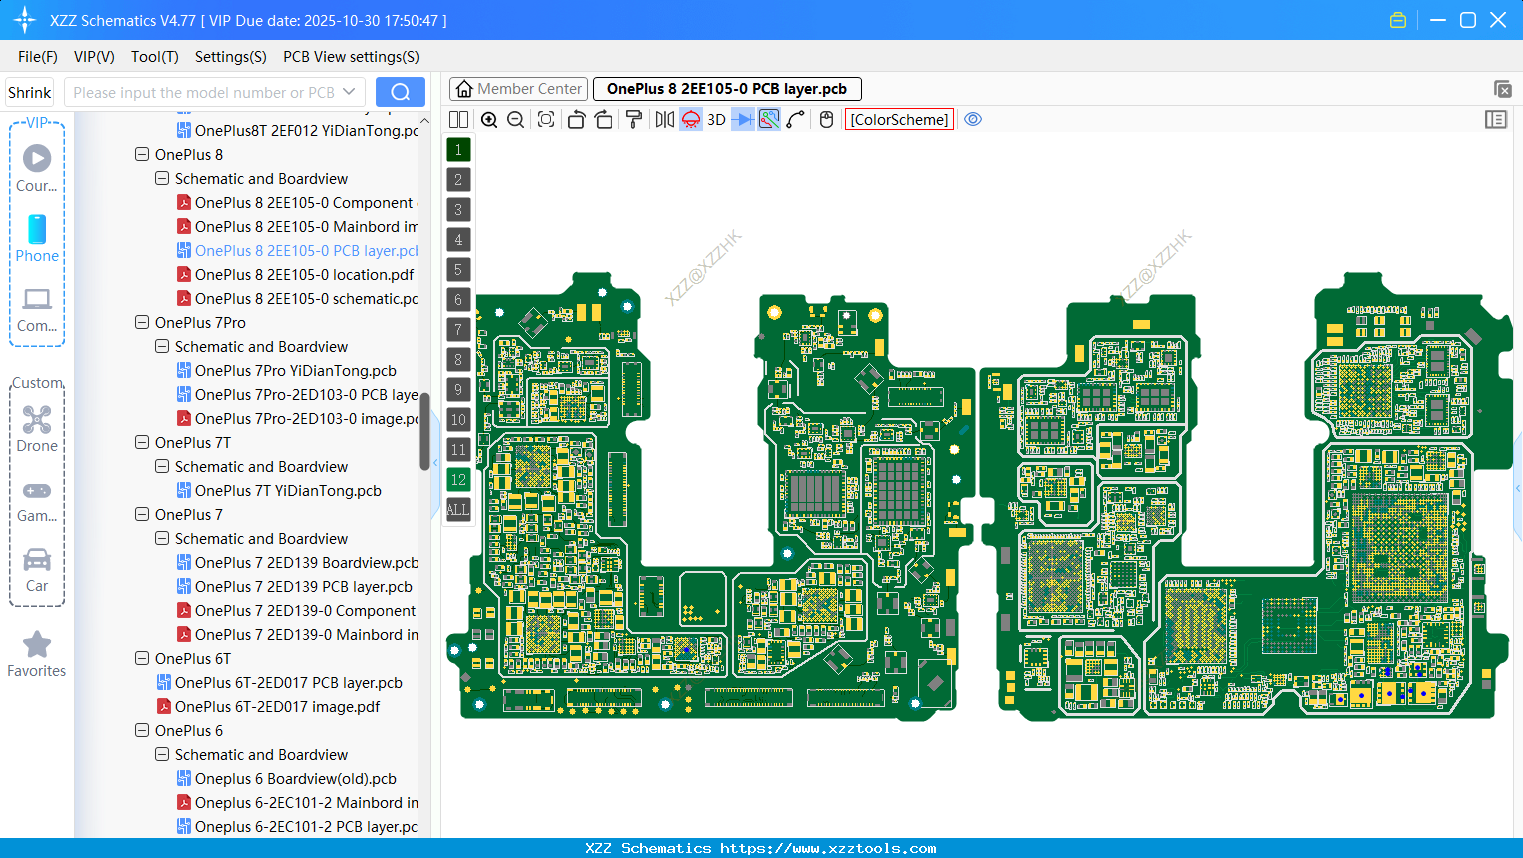
Task: Open the Drone section in Custom sidebar
Action: click(x=37, y=428)
